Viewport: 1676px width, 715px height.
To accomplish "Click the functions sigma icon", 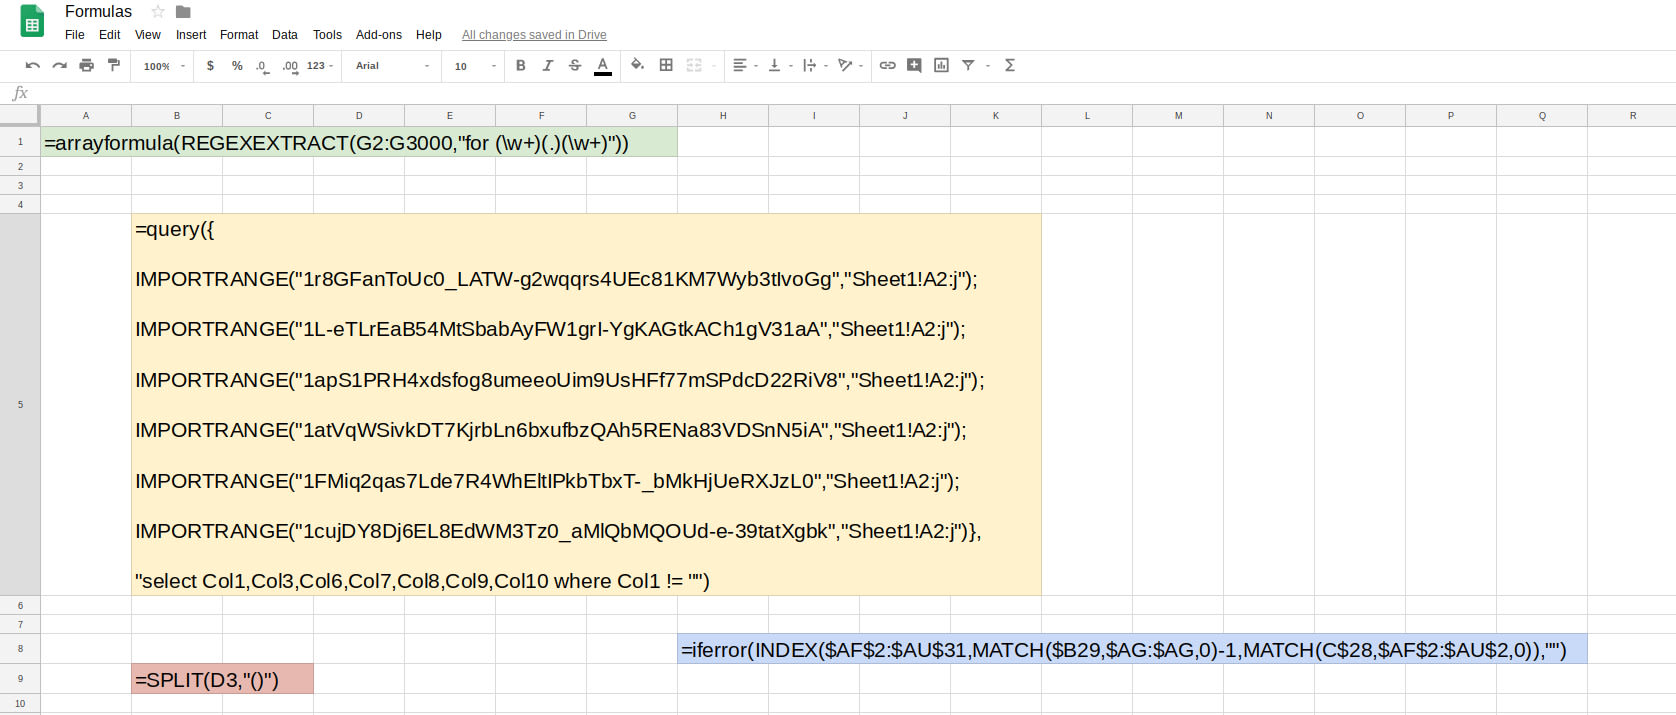I will 1010,65.
